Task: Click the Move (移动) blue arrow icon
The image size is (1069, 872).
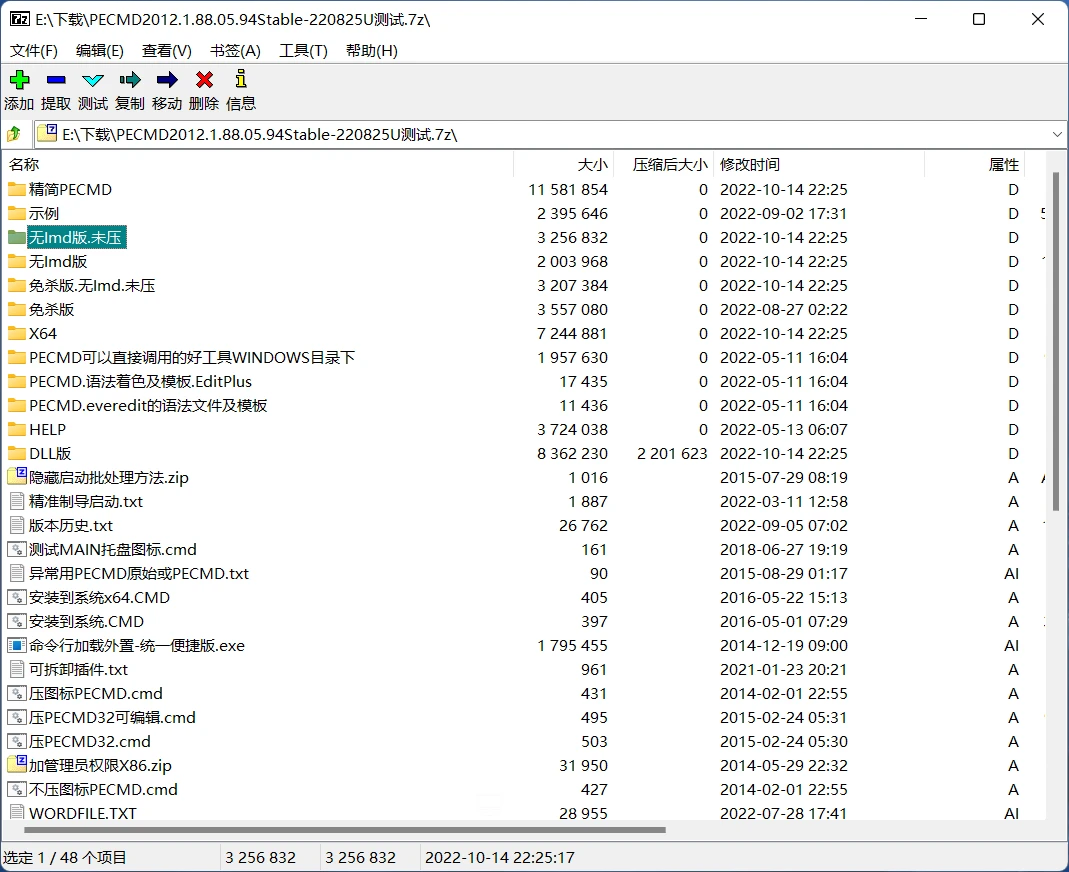Action: click(x=167, y=80)
